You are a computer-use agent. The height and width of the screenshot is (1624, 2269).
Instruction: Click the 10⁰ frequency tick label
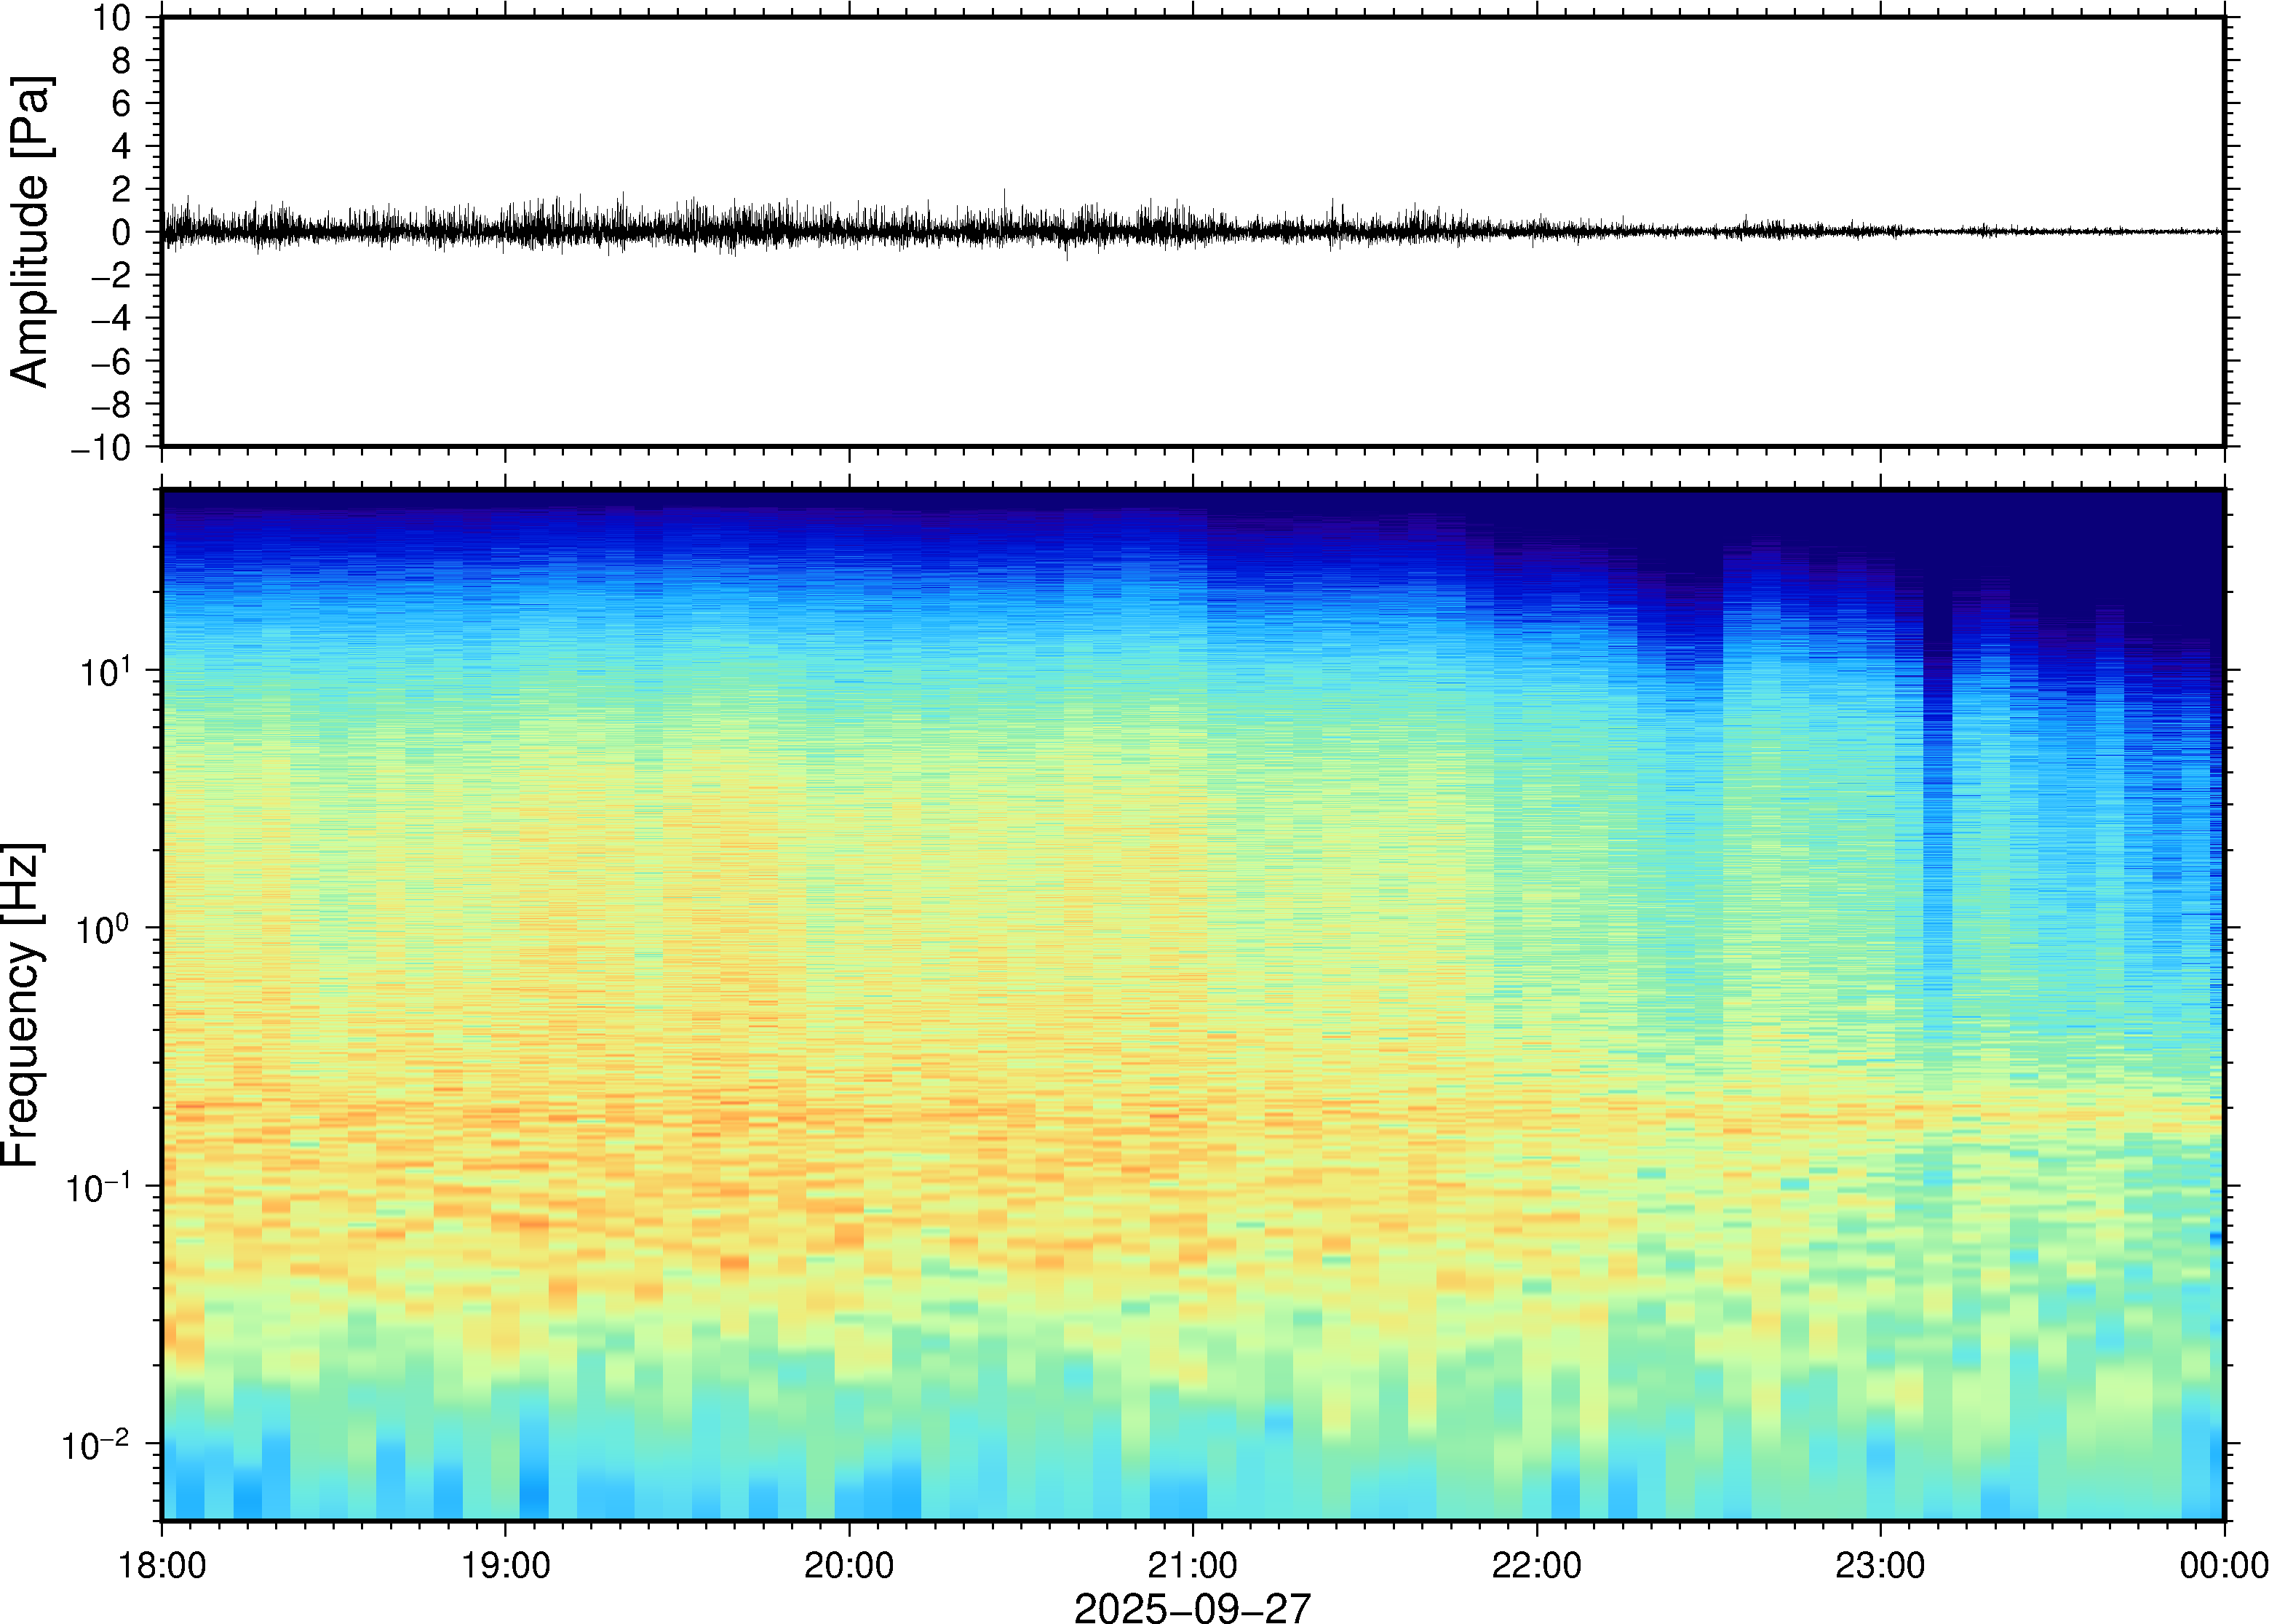[x=103, y=930]
